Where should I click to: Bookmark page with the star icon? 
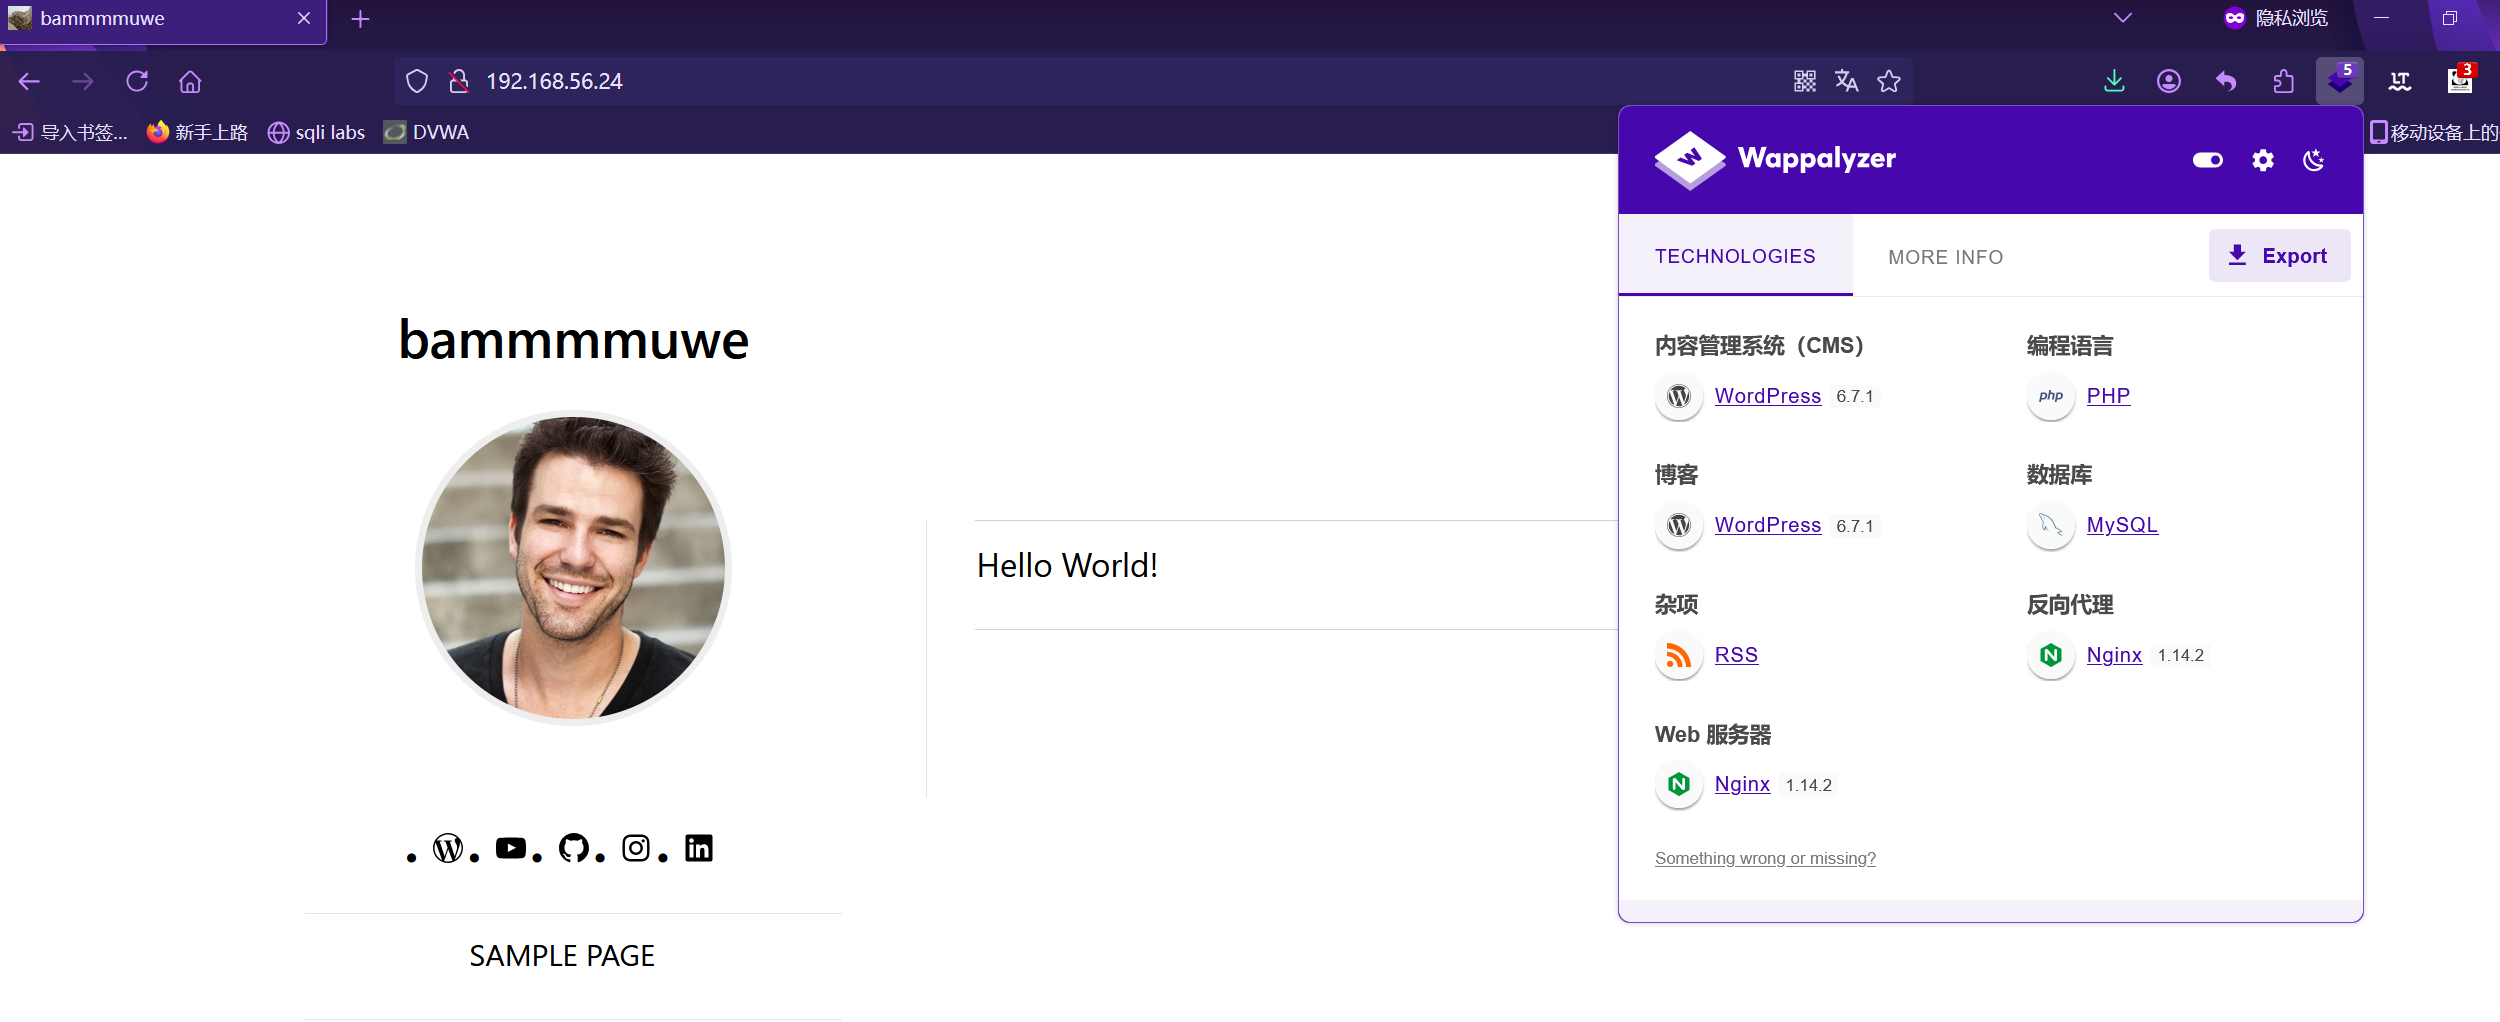(x=1888, y=81)
